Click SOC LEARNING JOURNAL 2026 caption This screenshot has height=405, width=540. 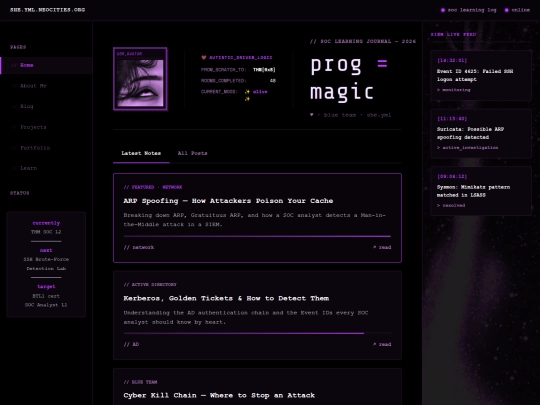click(x=363, y=41)
